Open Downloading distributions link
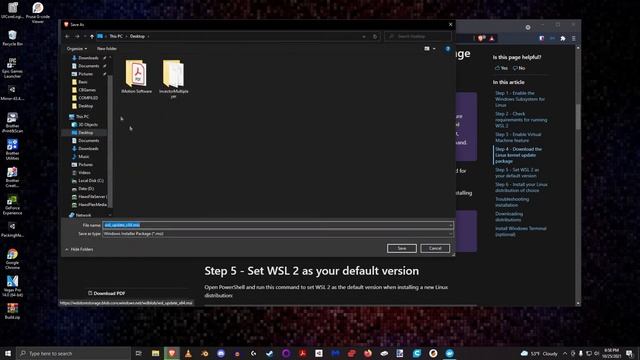Image resolution: width=640 pixels, height=360 pixels. click(509, 217)
